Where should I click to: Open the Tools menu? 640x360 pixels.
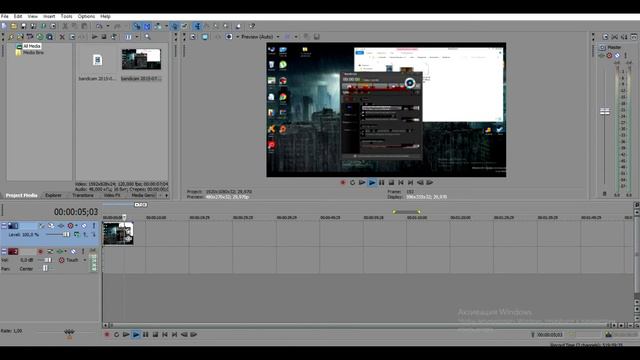click(67, 16)
